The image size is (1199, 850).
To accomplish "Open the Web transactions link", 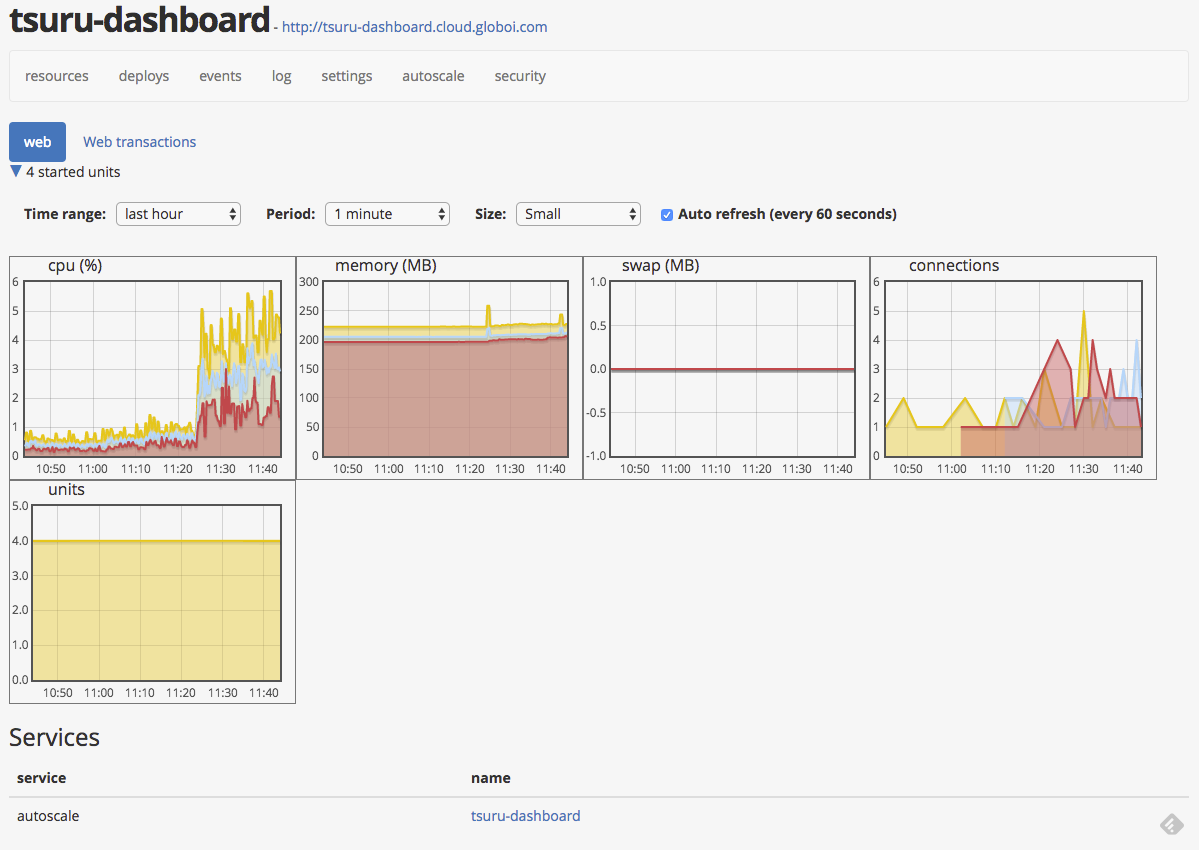I will click(139, 142).
